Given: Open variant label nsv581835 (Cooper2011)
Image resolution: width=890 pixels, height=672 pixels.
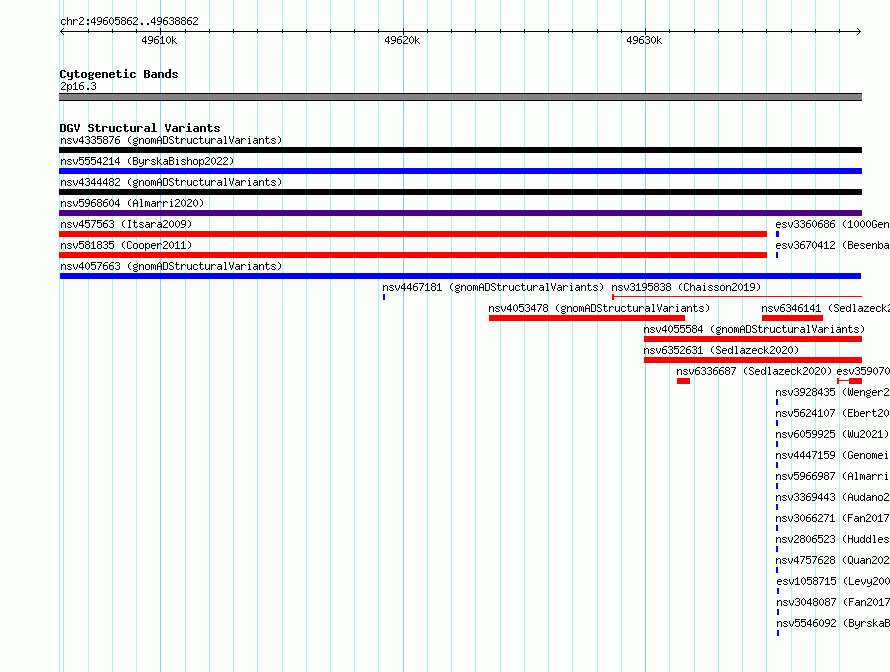Looking at the screenshot, I should click(126, 245).
